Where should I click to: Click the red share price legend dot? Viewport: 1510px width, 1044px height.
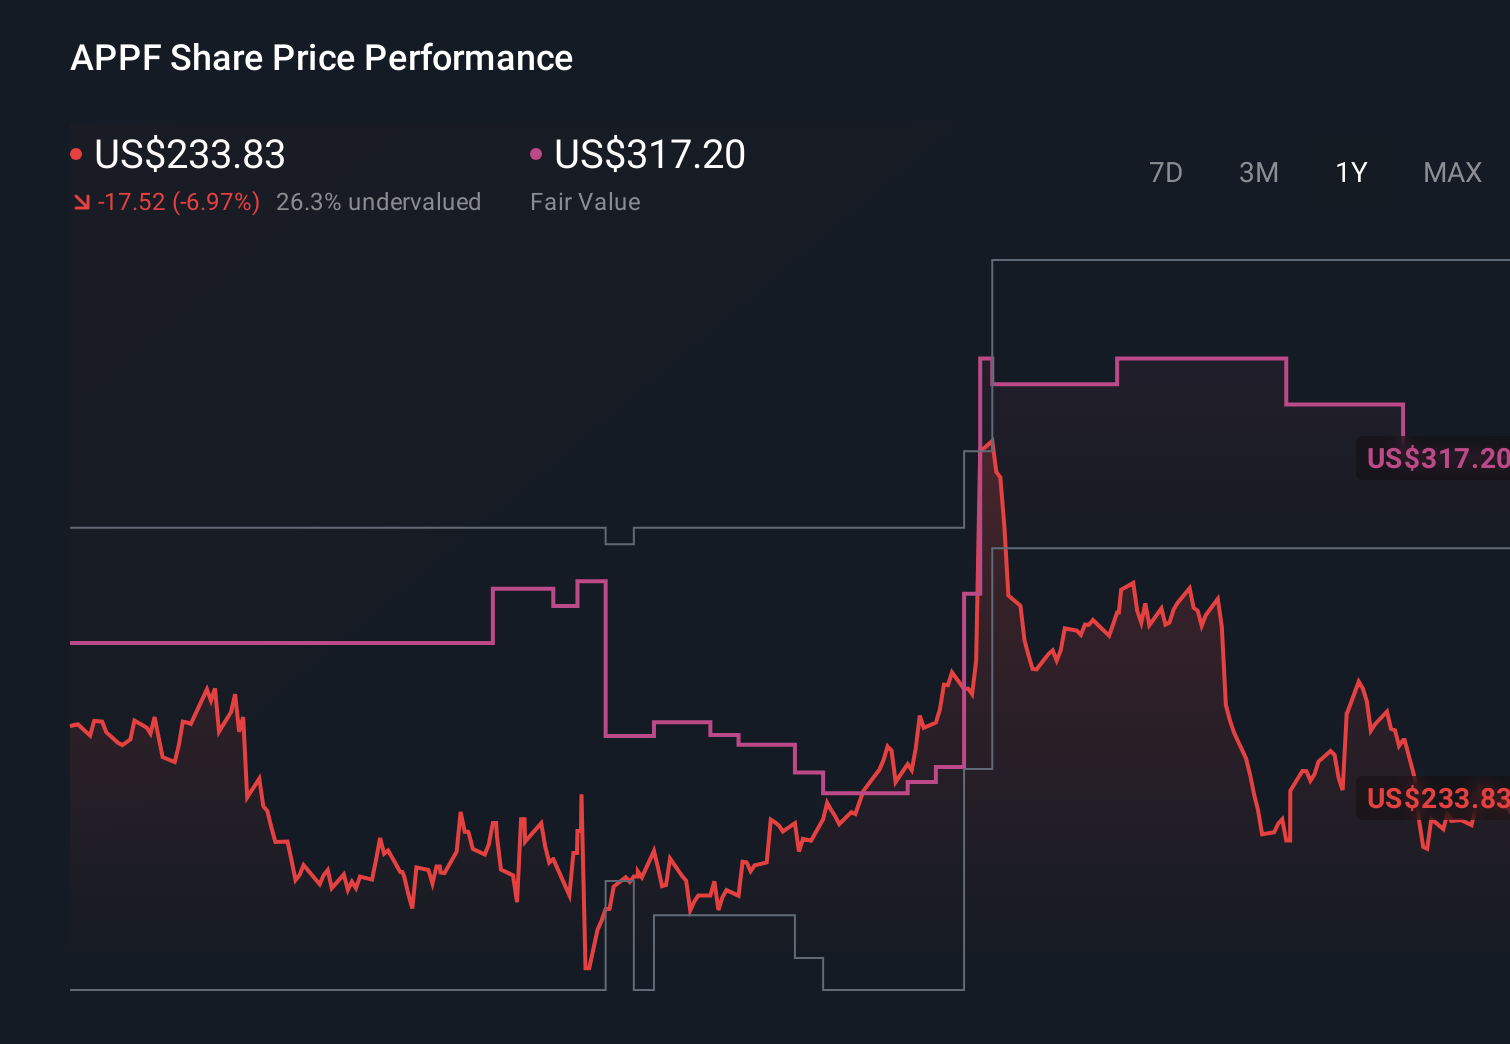click(76, 152)
